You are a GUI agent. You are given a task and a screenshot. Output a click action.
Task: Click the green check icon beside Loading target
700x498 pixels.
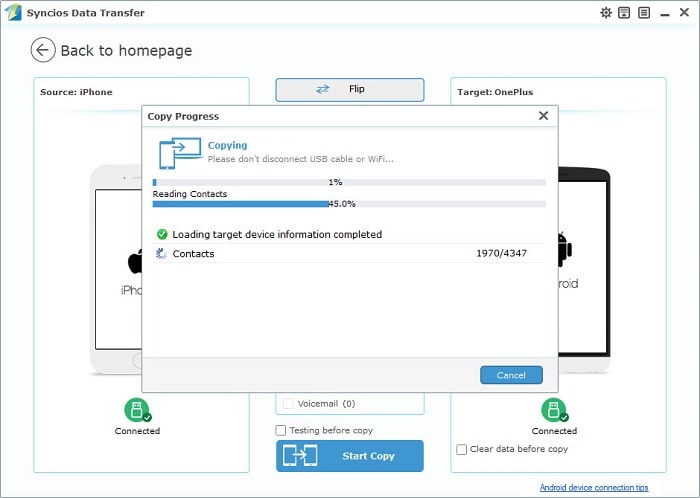[162, 234]
